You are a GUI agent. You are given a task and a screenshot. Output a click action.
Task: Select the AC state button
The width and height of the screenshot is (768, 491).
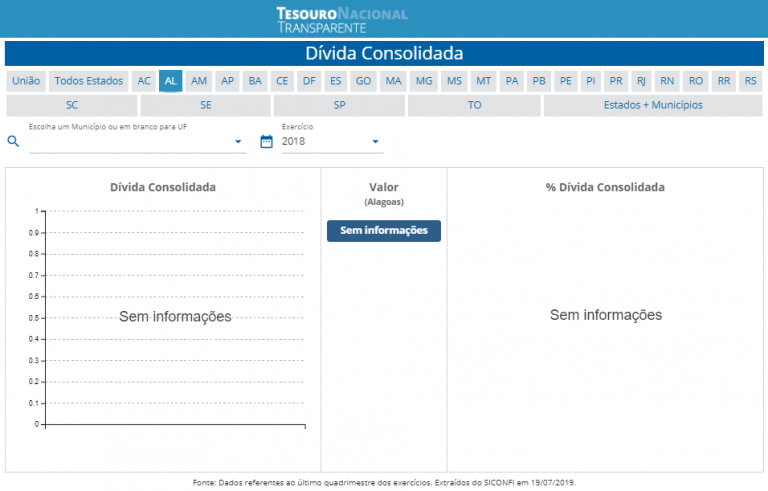click(144, 81)
